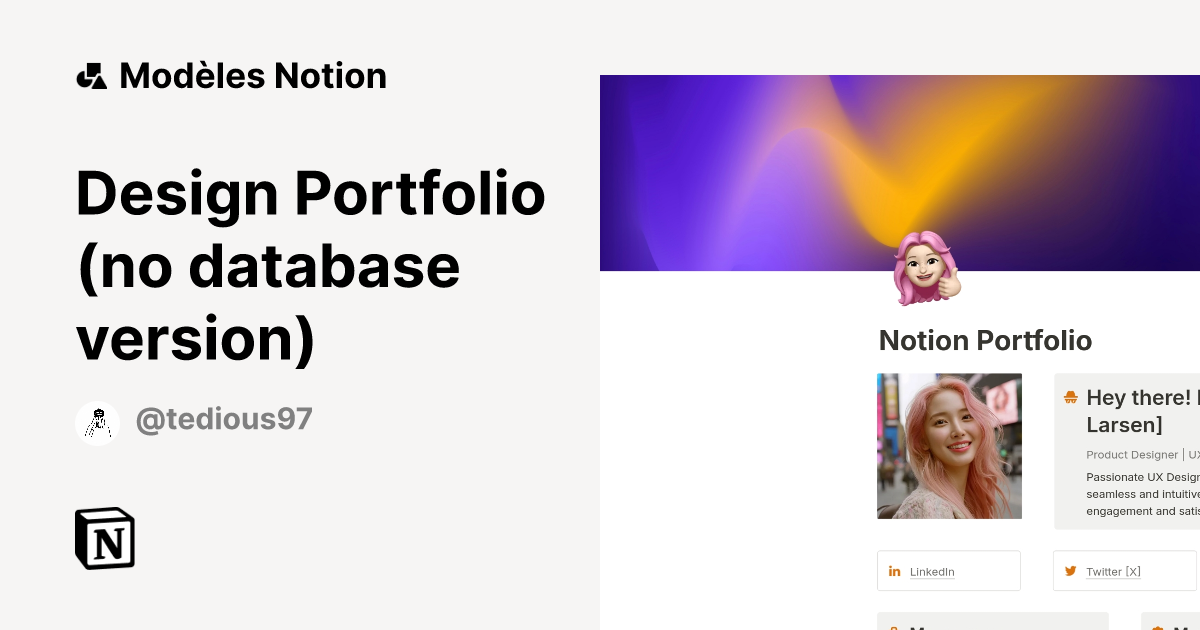The image size is (1200, 630).
Task: Open the Twitter [X] link
Action: (x=1114, y=571)
